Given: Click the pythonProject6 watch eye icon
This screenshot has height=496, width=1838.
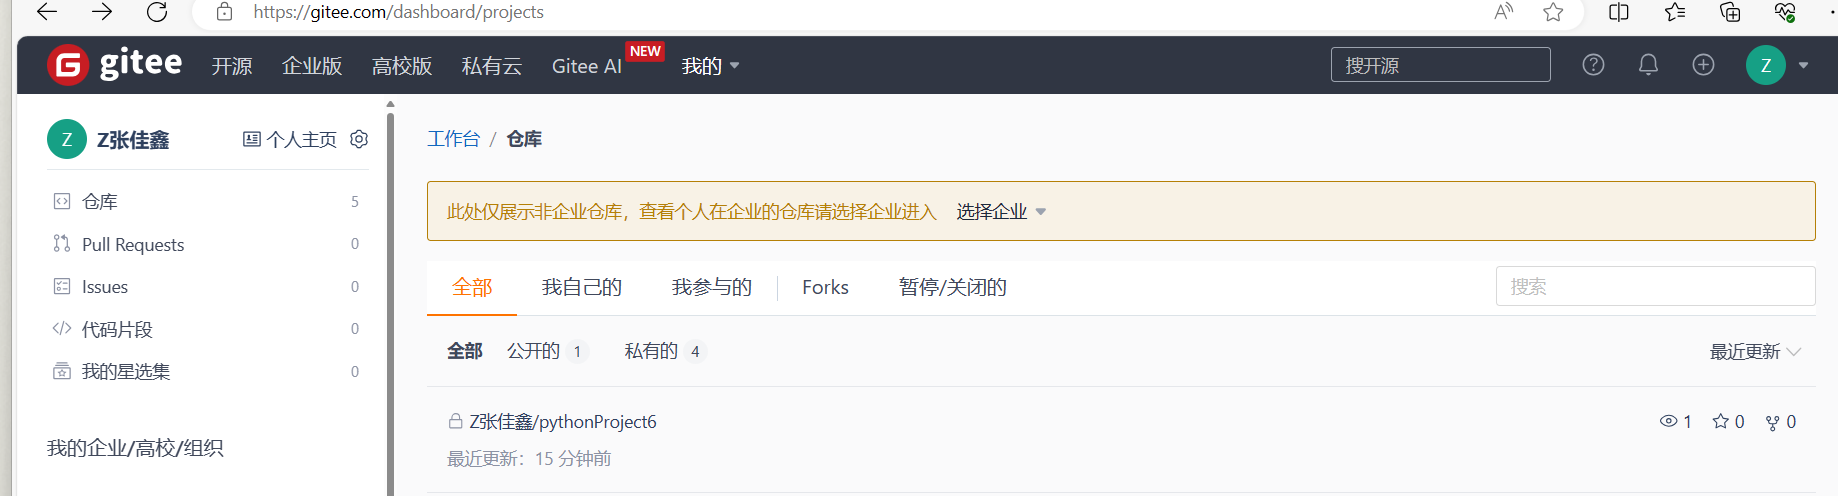Looking at the screenshot, I should point(1668,422).
